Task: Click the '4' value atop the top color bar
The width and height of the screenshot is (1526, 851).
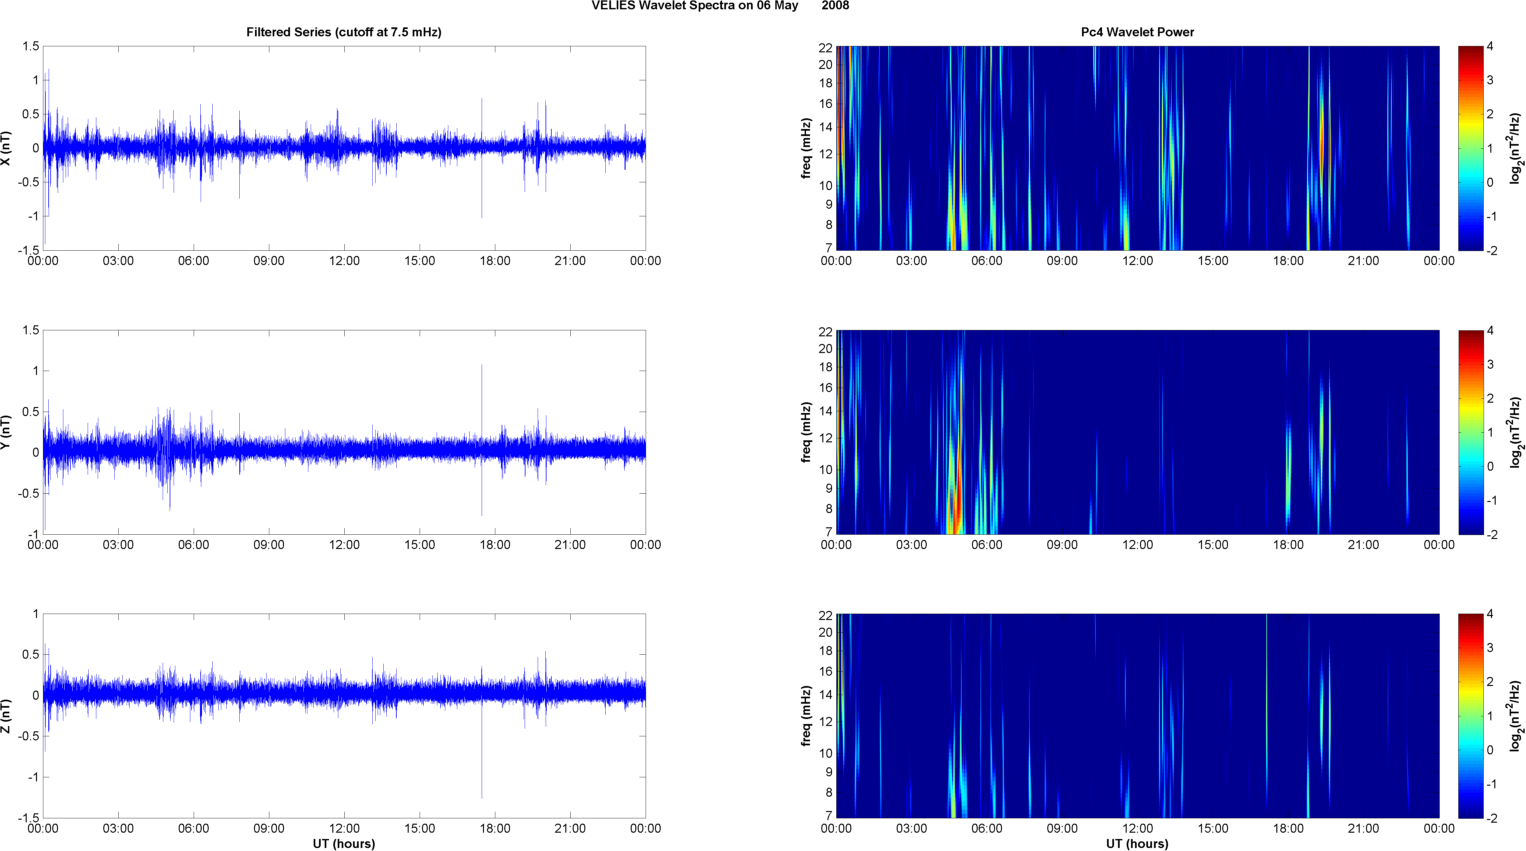Action: pyautogui.click(x=1490, y=47)
